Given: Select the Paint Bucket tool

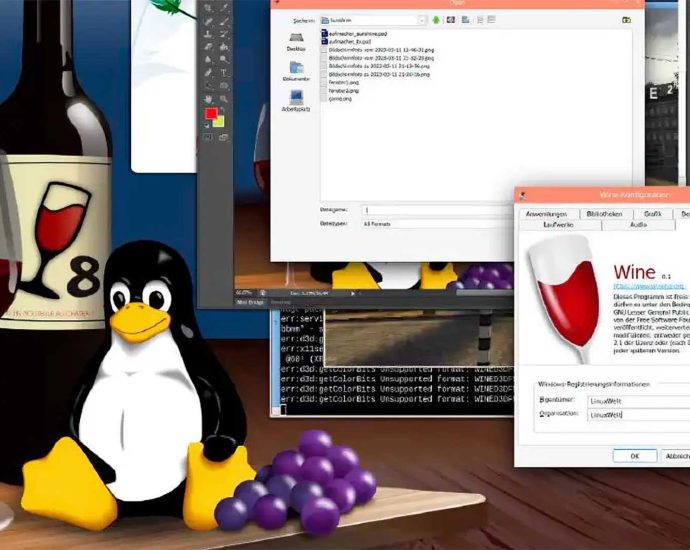Looking at the screenshot, I should [x=224, y=47].
